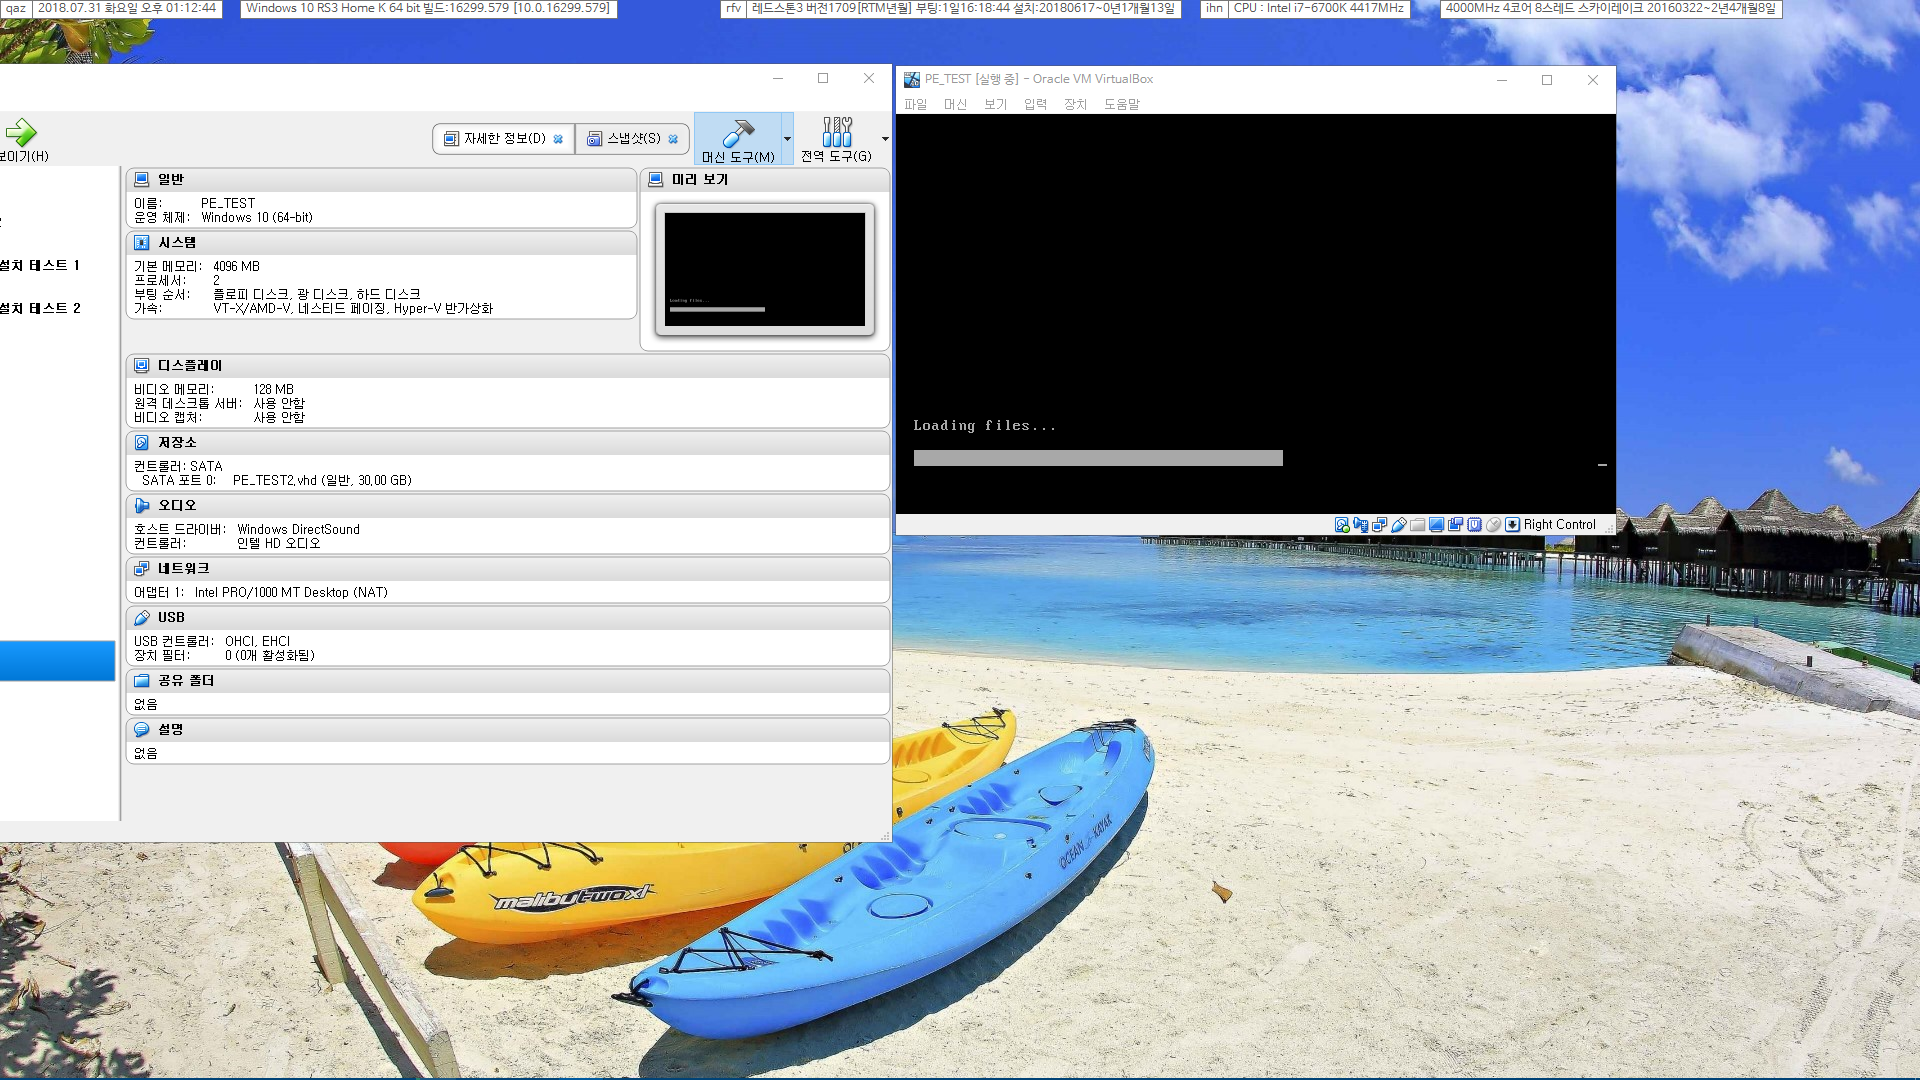Image resolution: width=1920 pixels, height=1080 pixels.
Task: Click 'OHCI, EHCI' USB controller value
Action: (257, 641)
